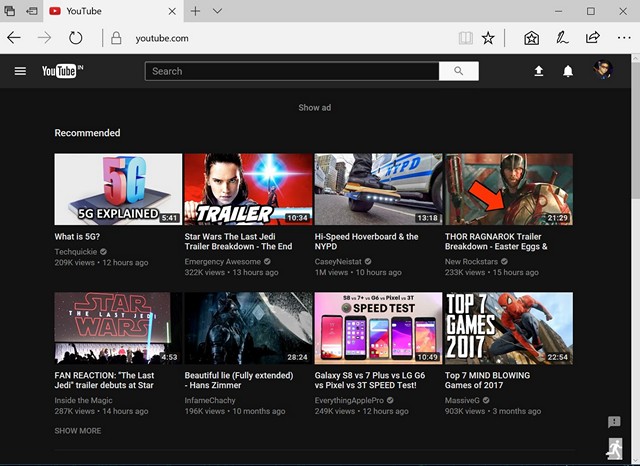This screenshot has width=640, height=466.
Task: Open the EverythingApplePro channel
Action: [349, 400]
